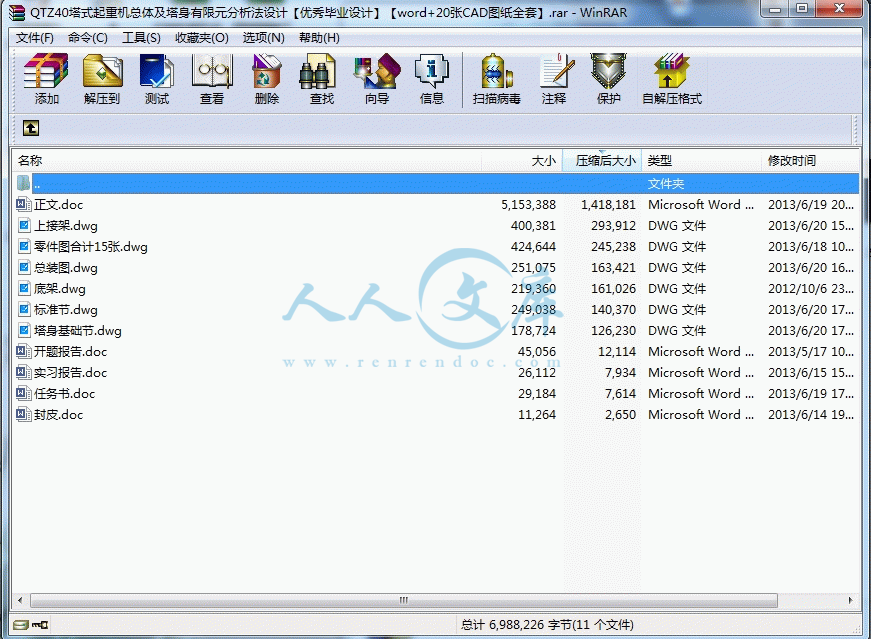
Task: Open the Comment (注释) tool
Action: pos(556,71)
